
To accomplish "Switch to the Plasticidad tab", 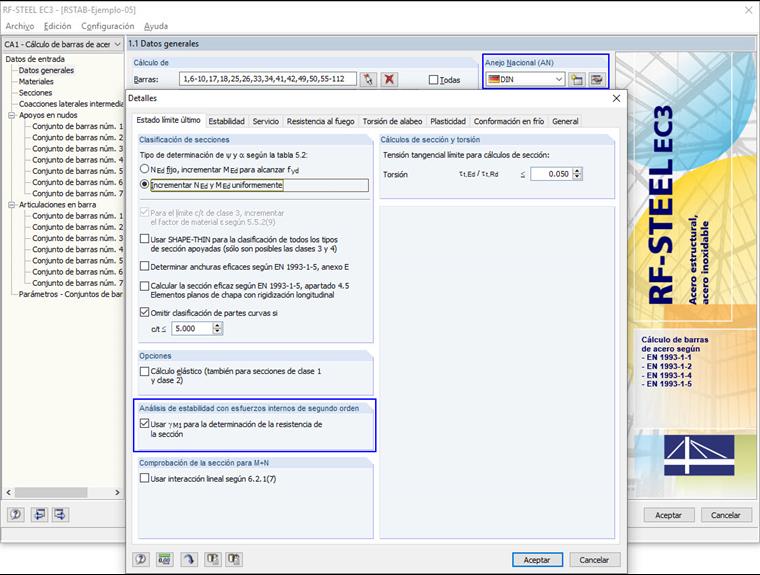I will [448, 121].
